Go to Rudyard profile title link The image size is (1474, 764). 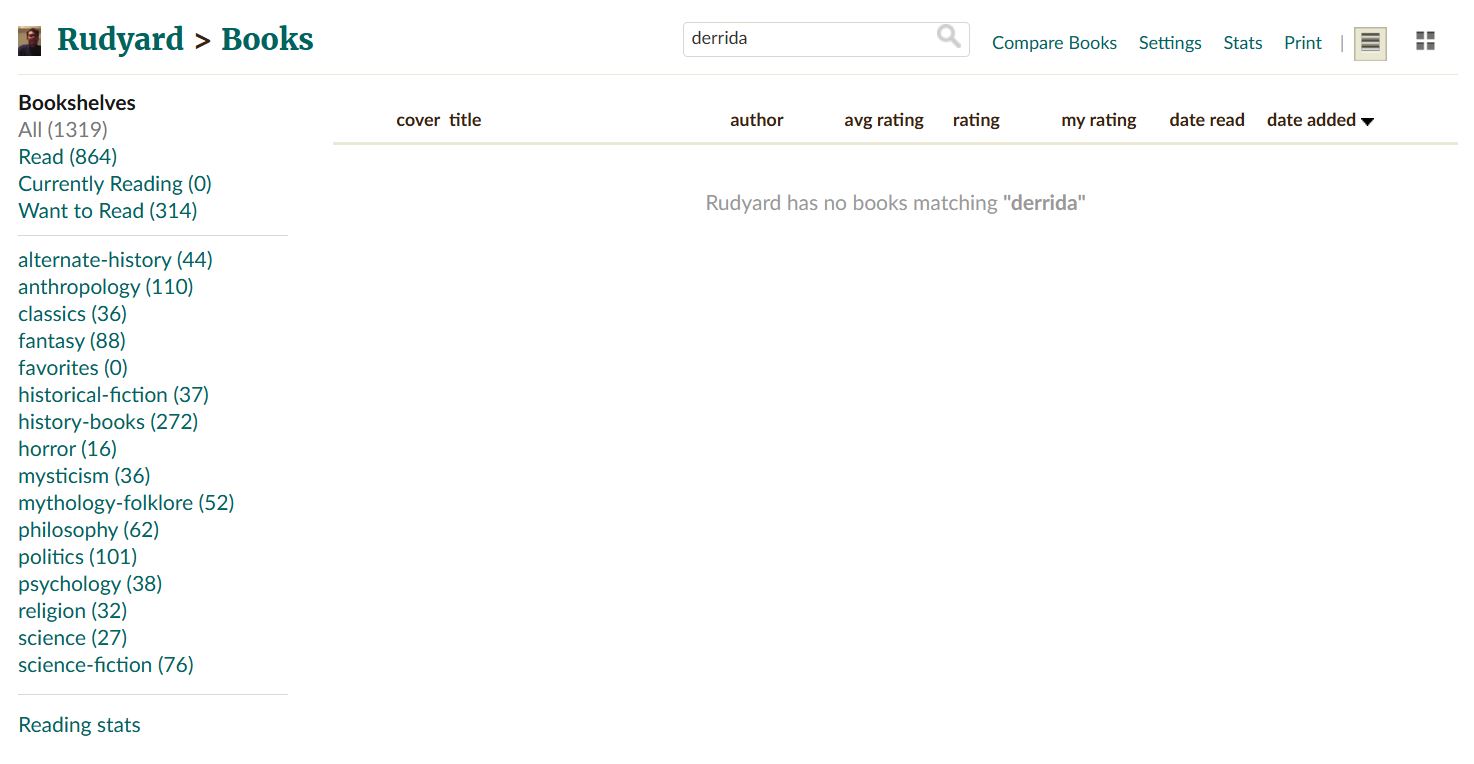pos(120,40)
